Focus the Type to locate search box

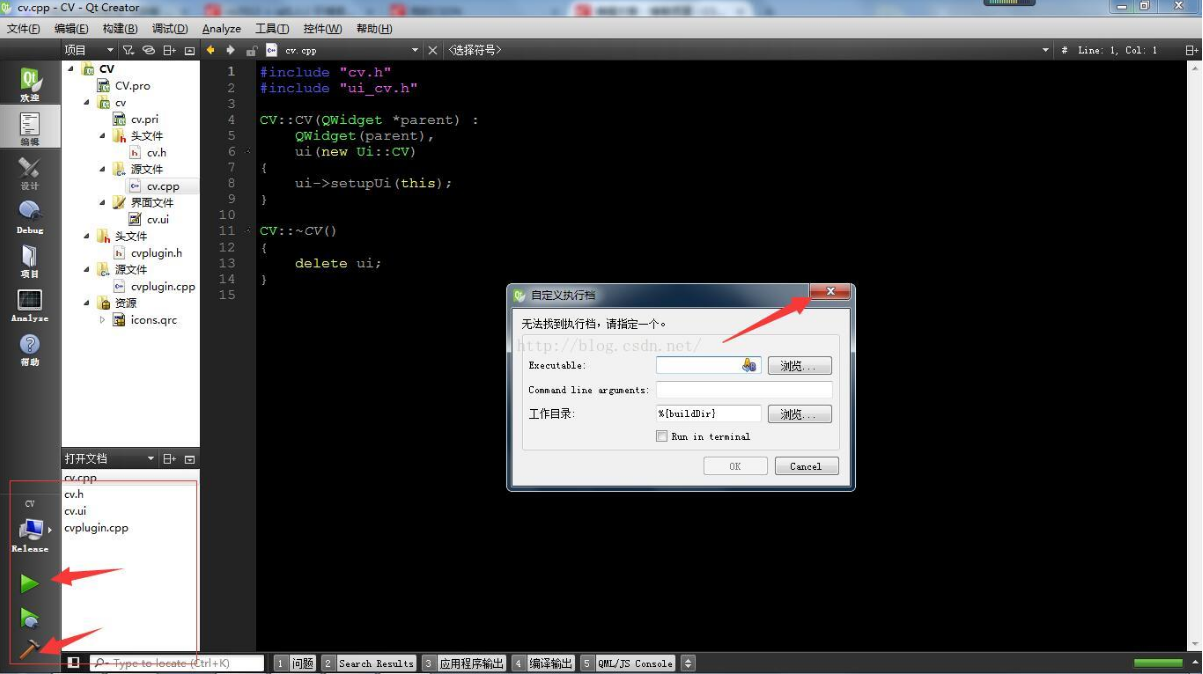[177, 663]
